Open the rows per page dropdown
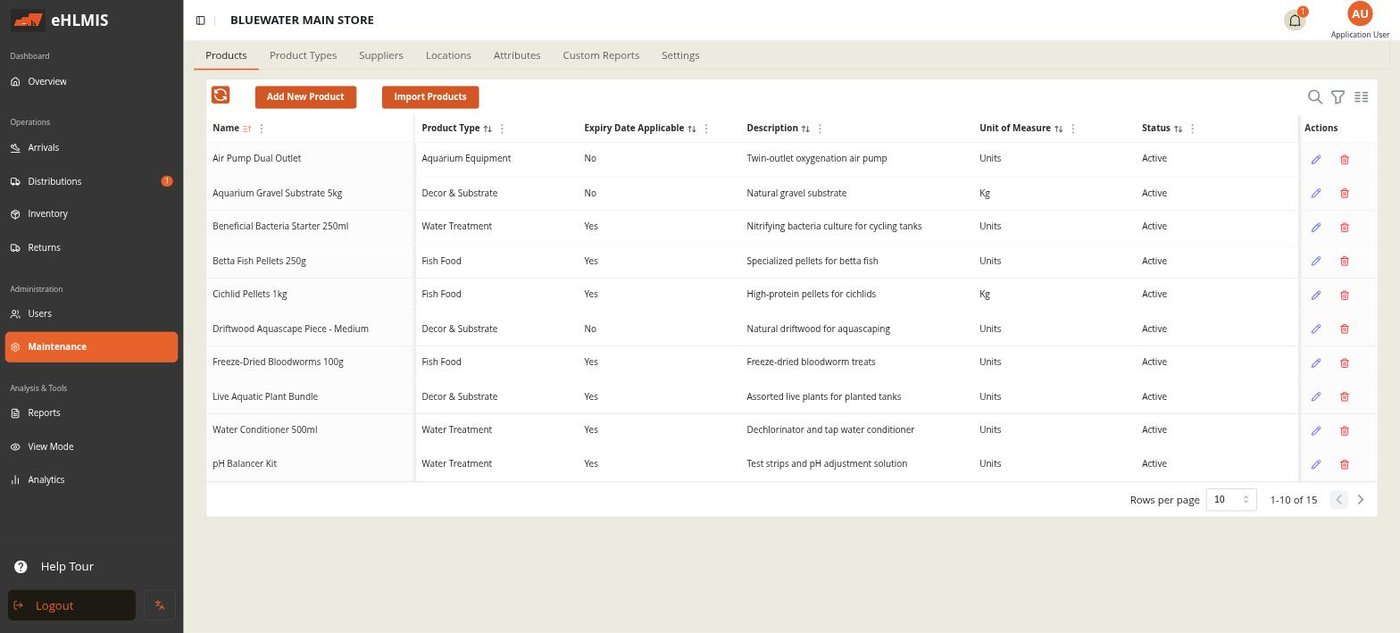The width and height of the screenshot is (1400, 633). (1231, 499)
